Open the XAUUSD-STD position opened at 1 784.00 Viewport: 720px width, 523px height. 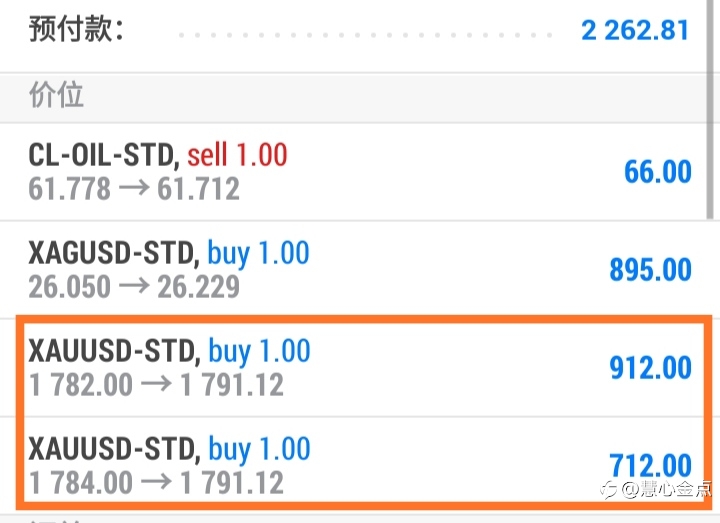tap(363, 459)
